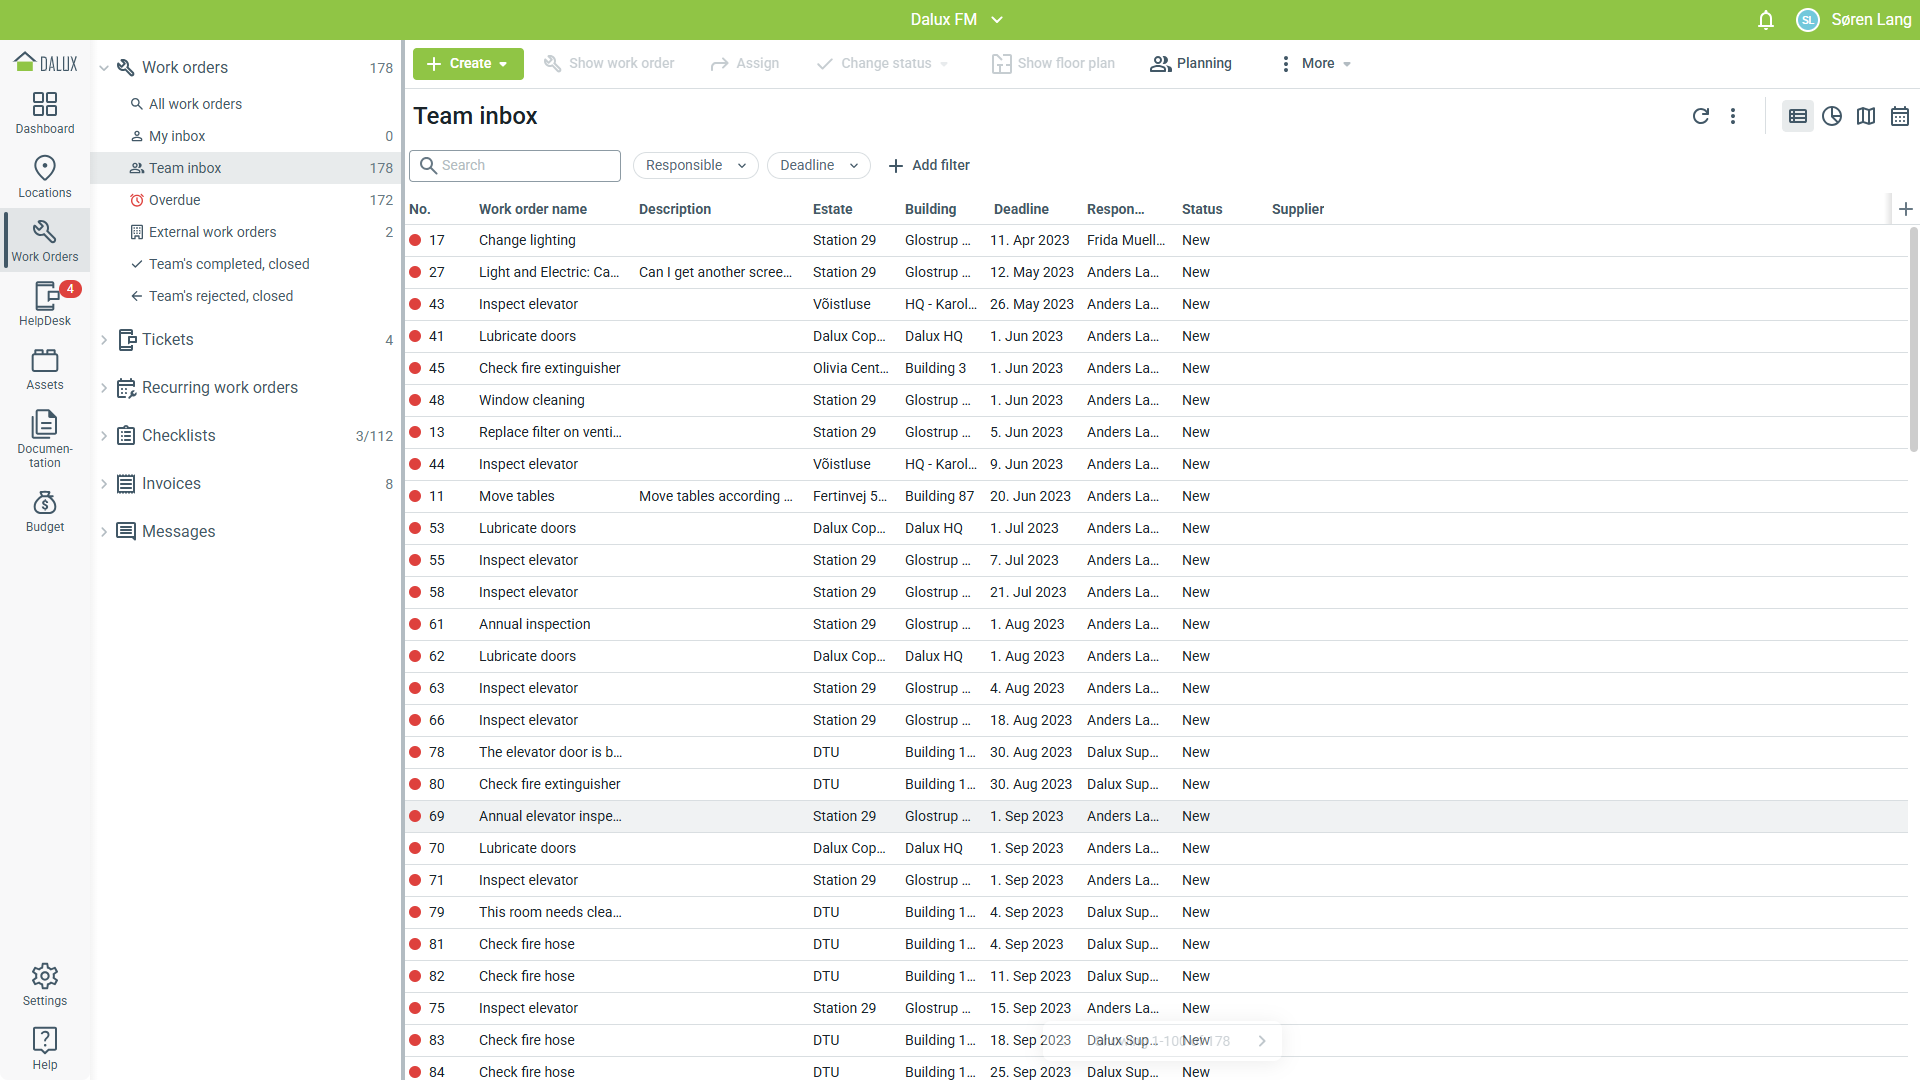Screen dimensions: 1920x1080
Task: Select Overdue work orders
Action: tap(174, 200)
